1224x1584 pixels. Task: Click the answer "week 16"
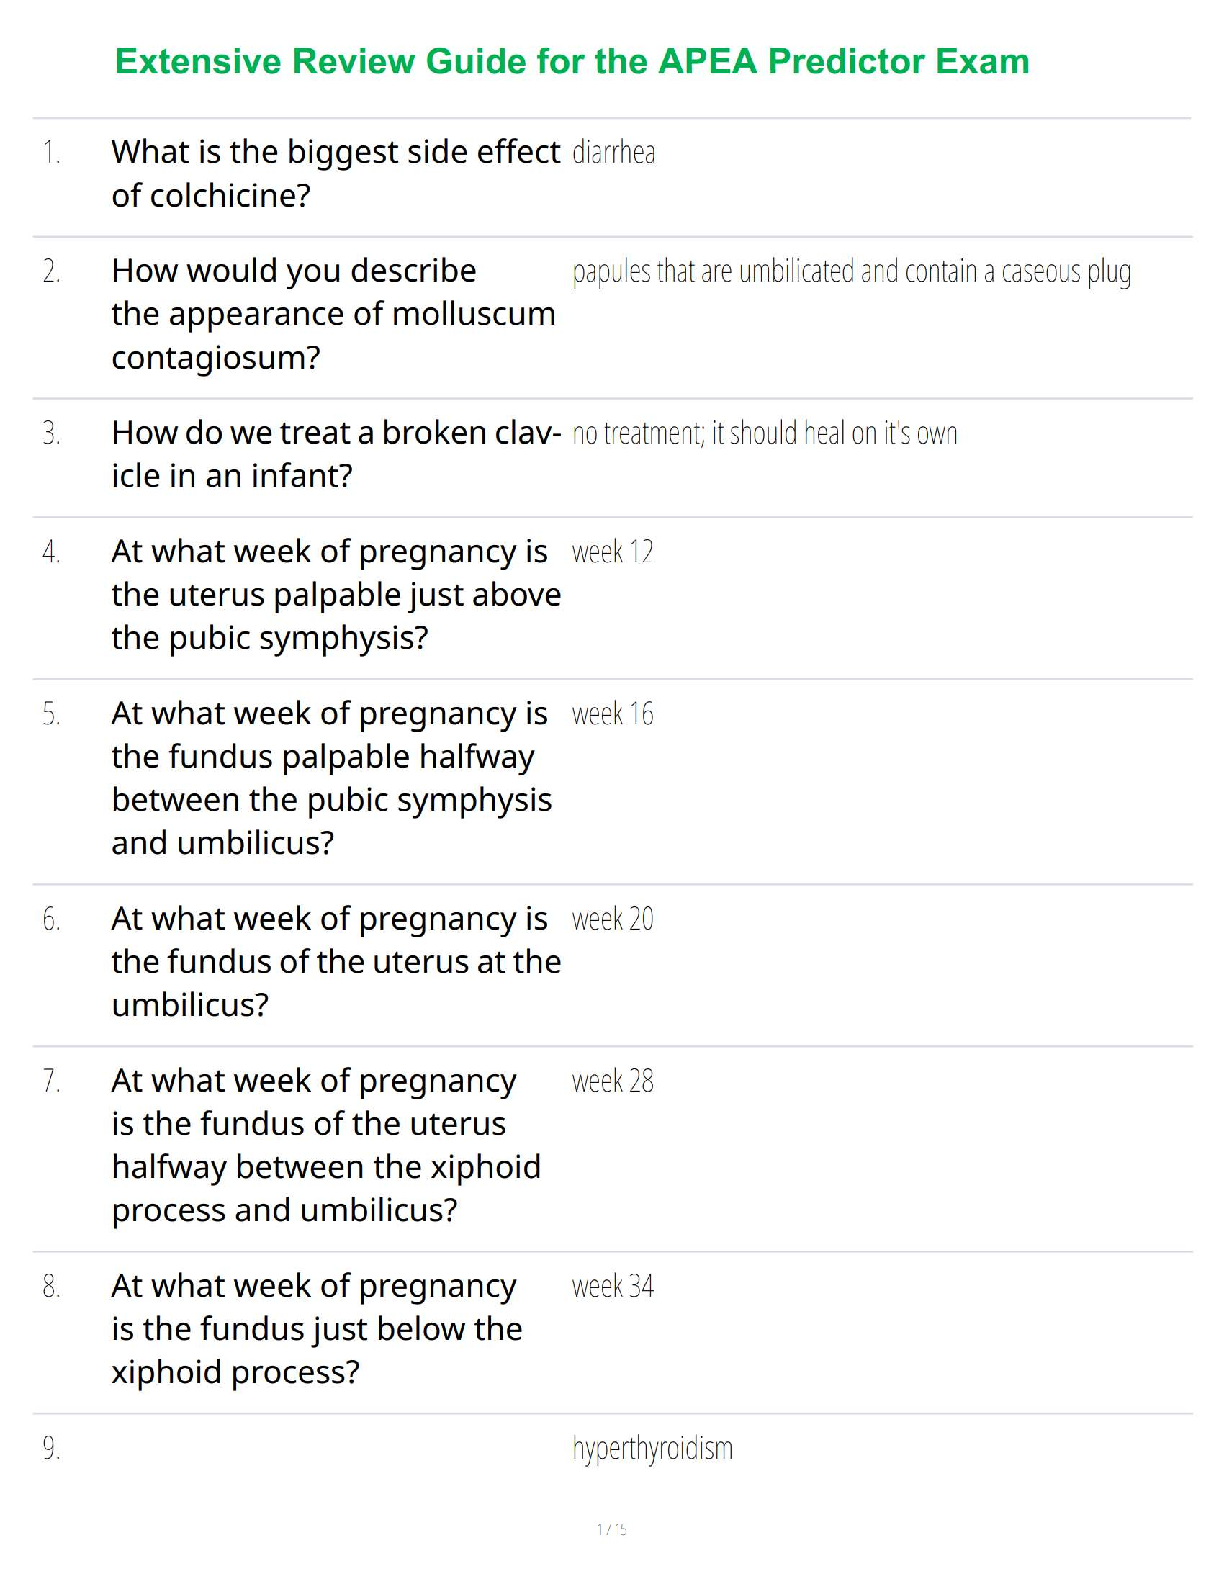tap(612, 714)
